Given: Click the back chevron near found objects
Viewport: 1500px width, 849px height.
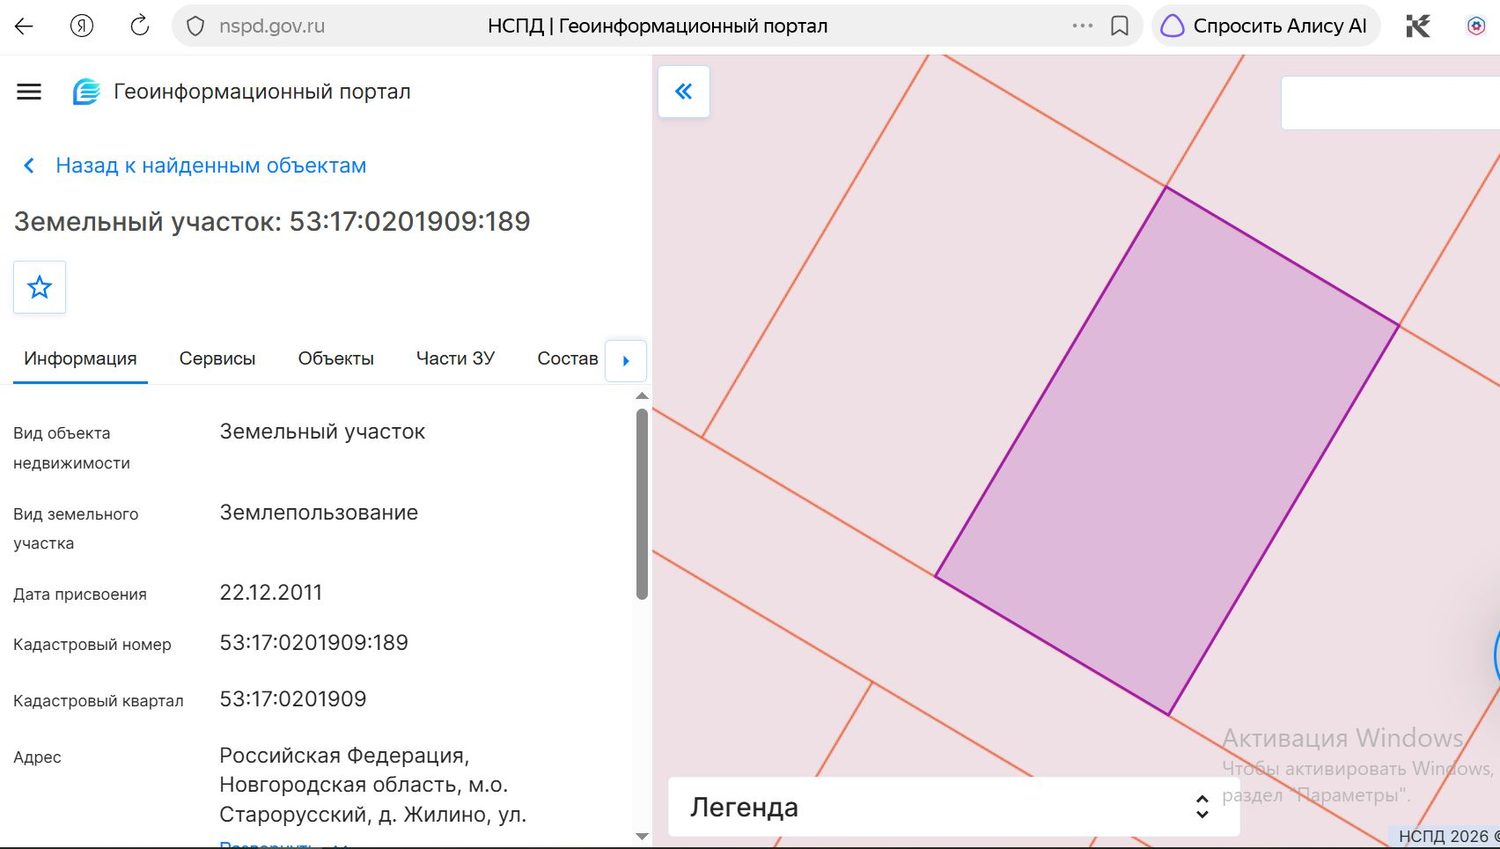Looking at the screenshot, I should pos(29,166).
